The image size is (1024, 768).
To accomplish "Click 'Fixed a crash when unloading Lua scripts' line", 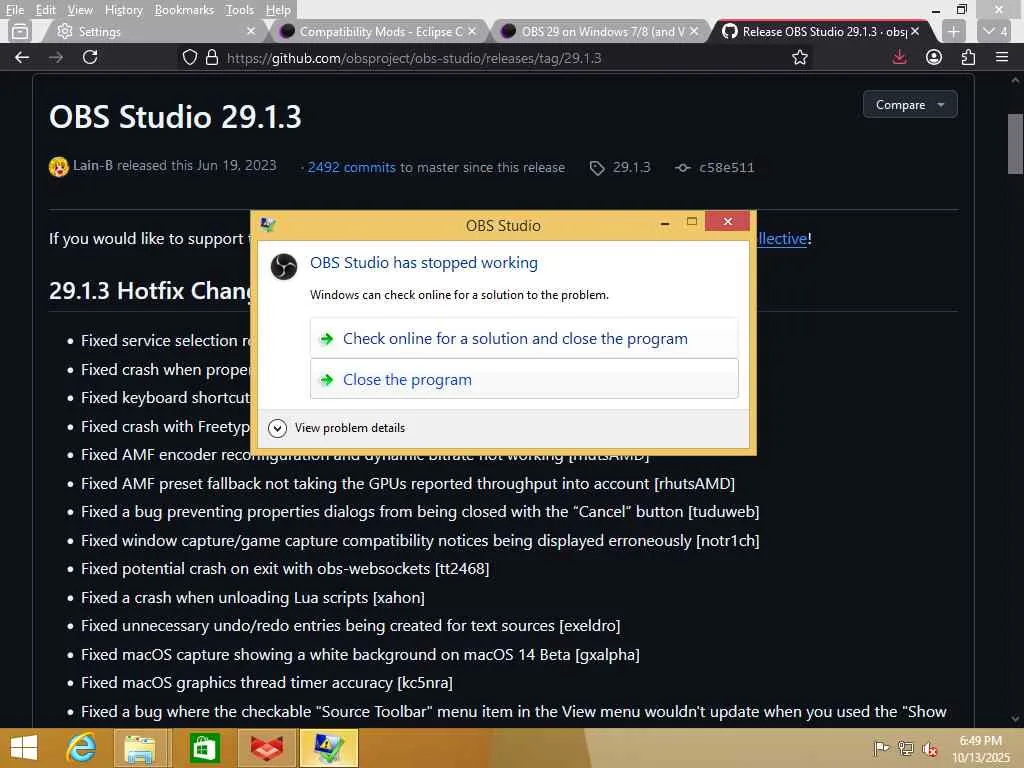I will (253, 598).
